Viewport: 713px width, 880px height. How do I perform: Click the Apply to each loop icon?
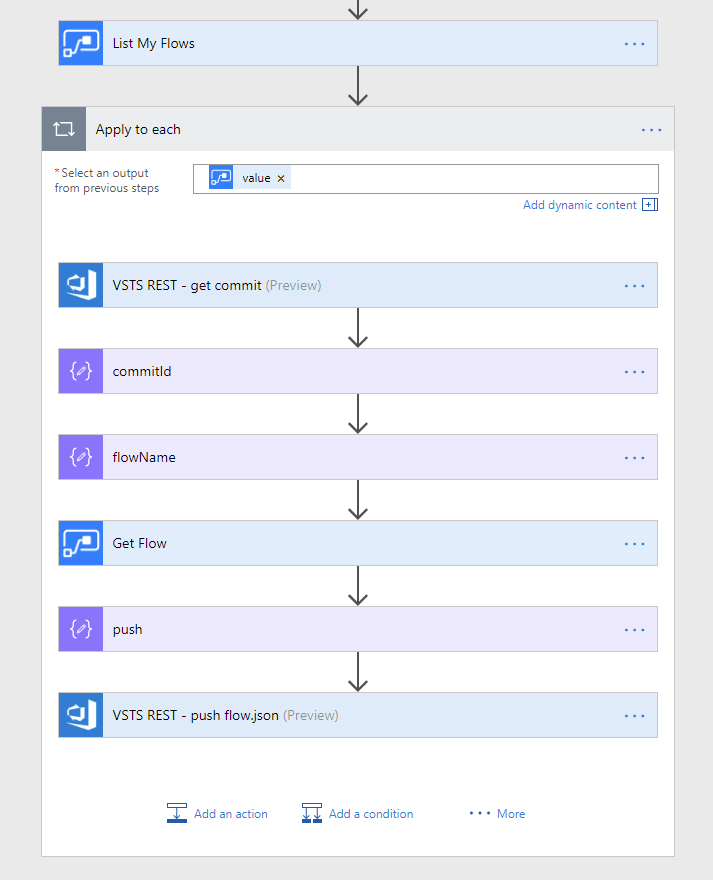(x=64, y=130)
